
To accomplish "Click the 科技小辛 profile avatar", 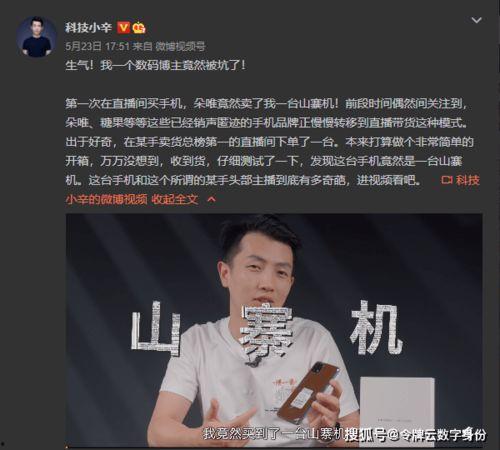I will [37, 37].
